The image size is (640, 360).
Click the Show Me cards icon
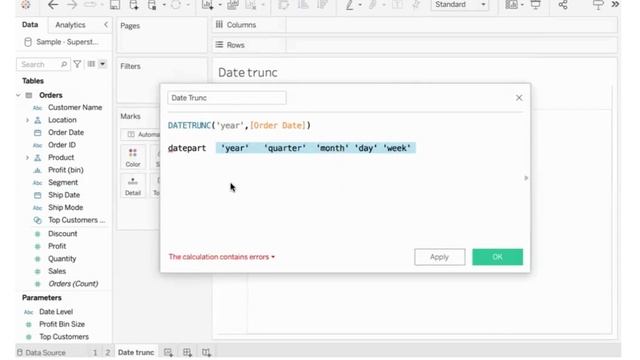[x=511, y=5]
